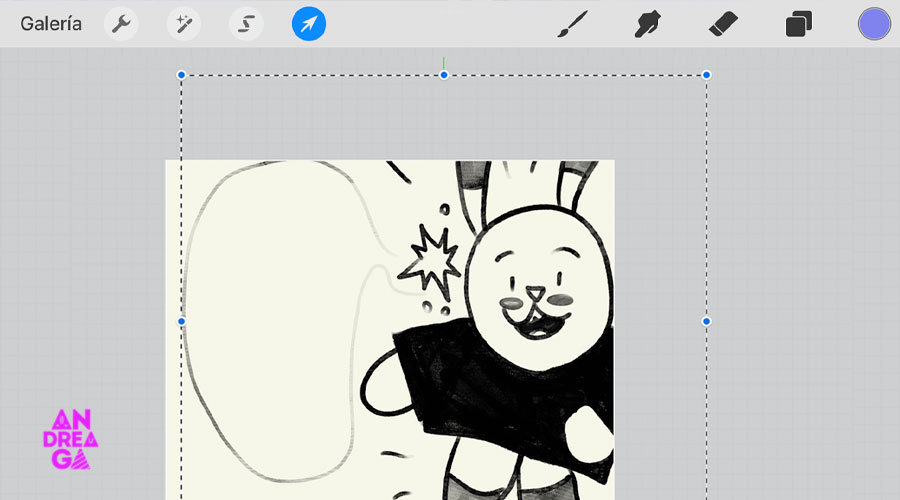The width and height of the screenshot is (900, 500).
Task: Click the pink Andrea GA logo
Action: point(73,438)
